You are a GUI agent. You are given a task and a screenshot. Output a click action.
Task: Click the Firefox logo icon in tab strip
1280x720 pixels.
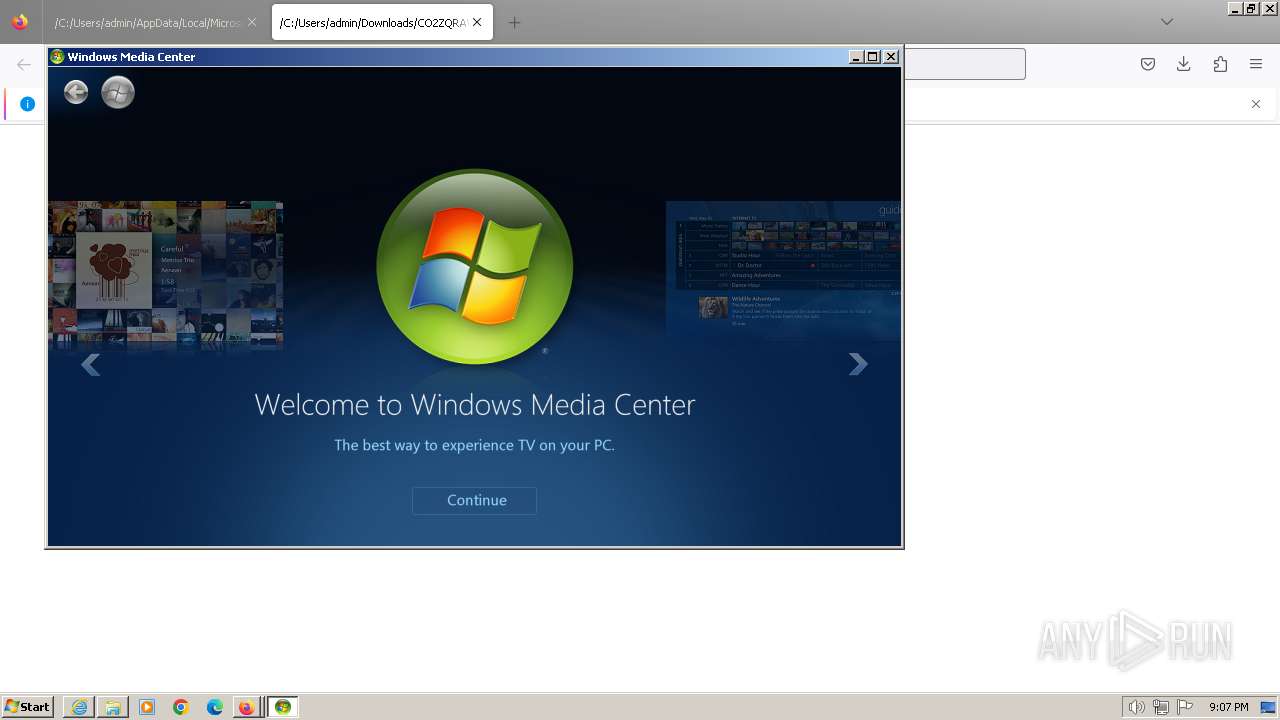(20, 21)
